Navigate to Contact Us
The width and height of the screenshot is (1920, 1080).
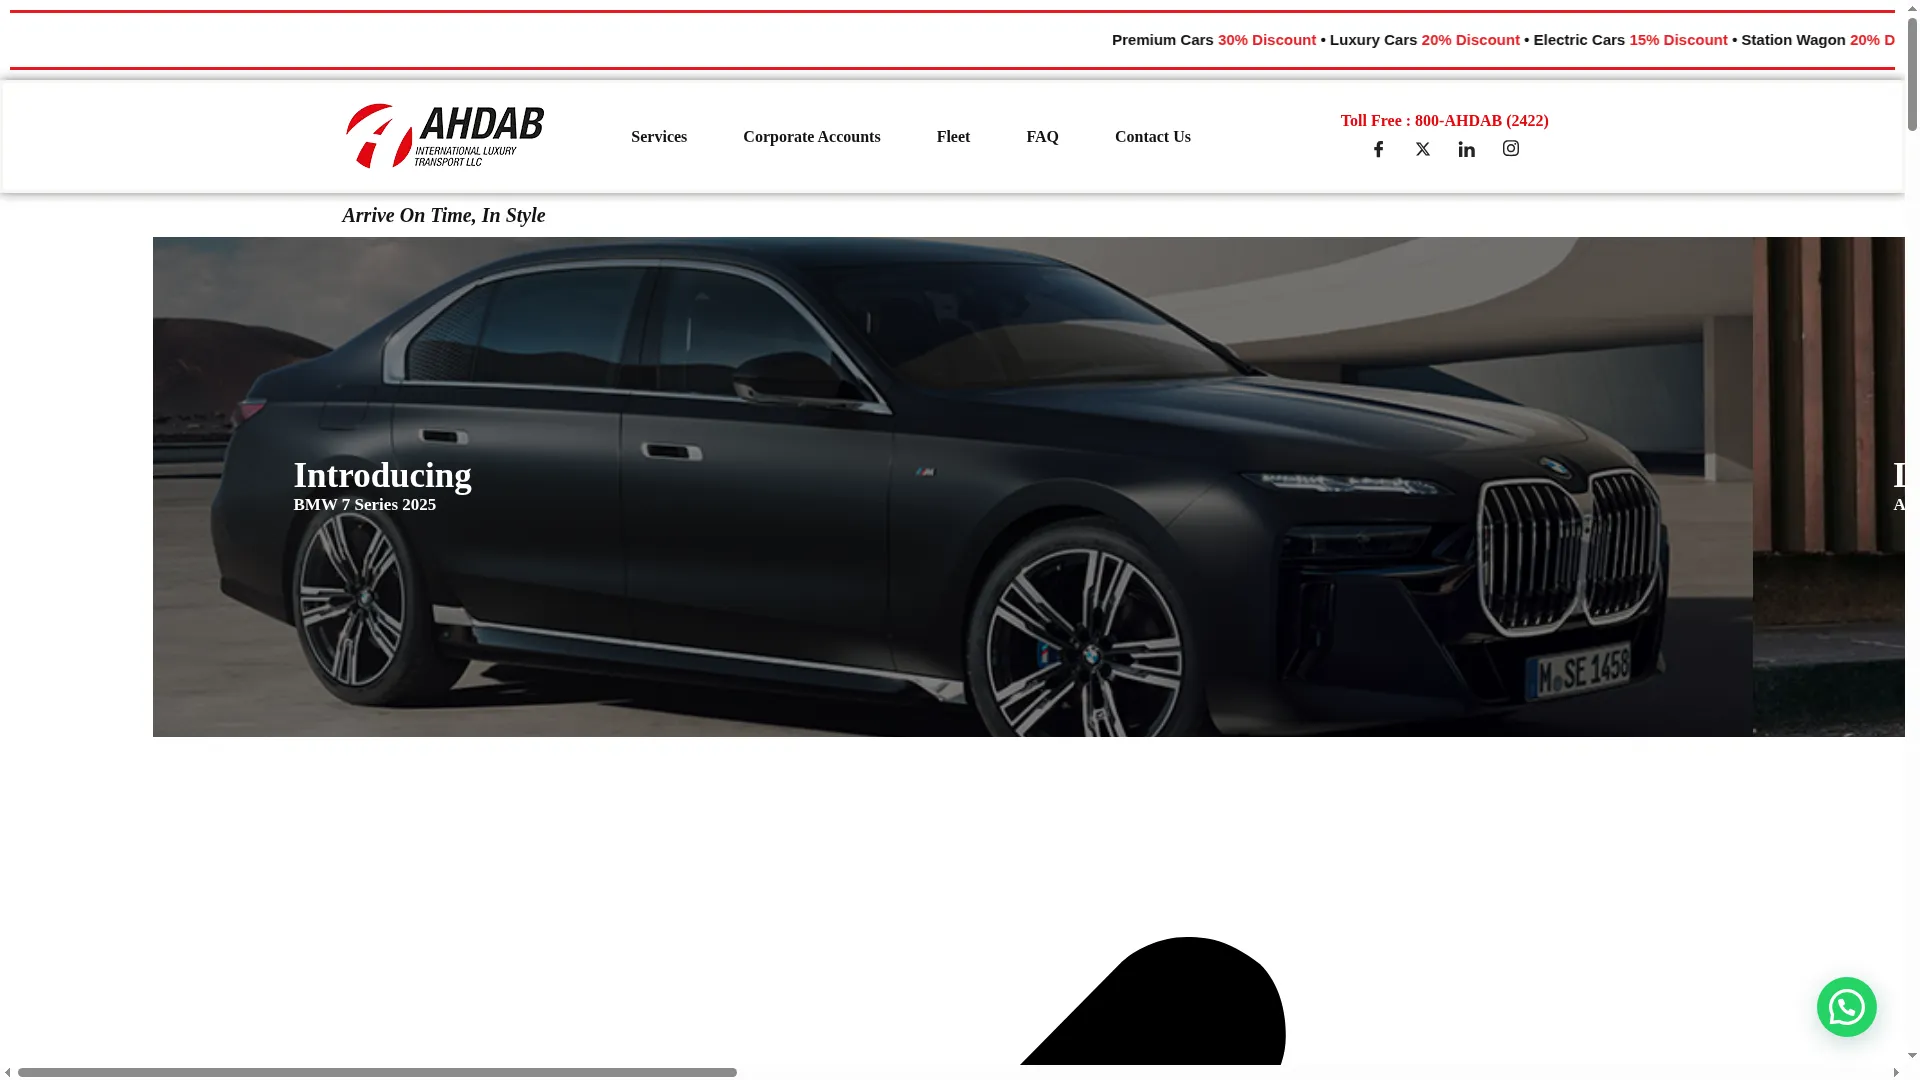pyautogui.click(x=1152, y=137)
